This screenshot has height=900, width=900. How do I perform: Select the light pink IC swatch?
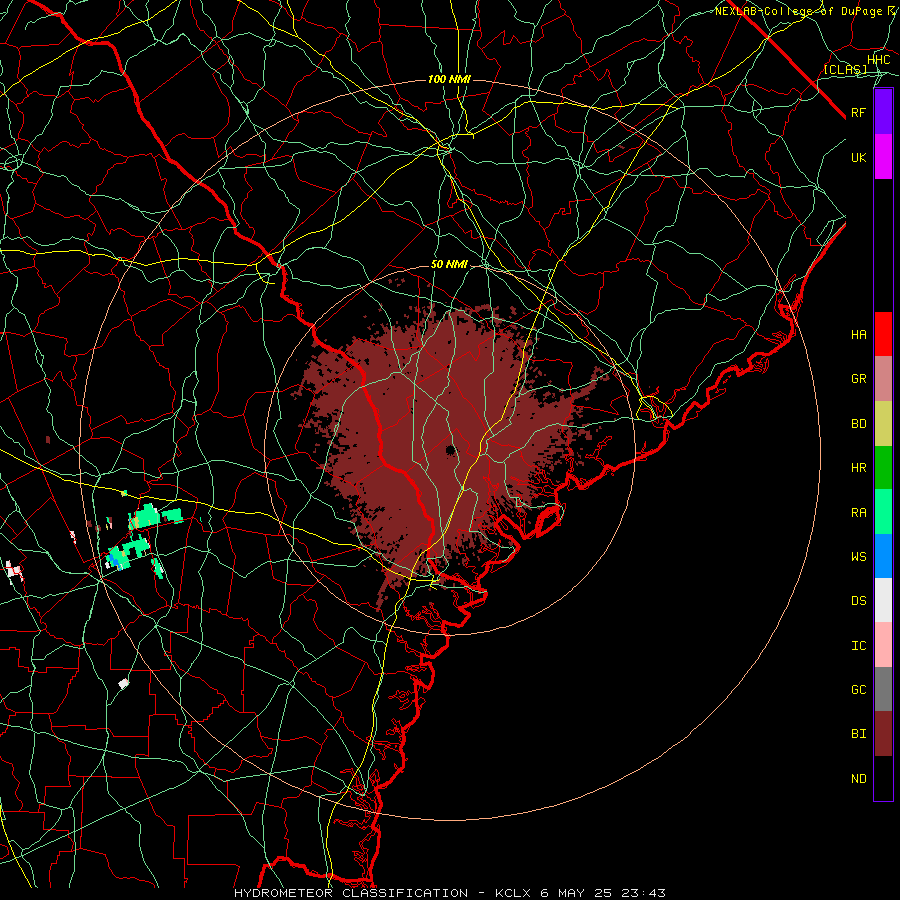[883, 645]
